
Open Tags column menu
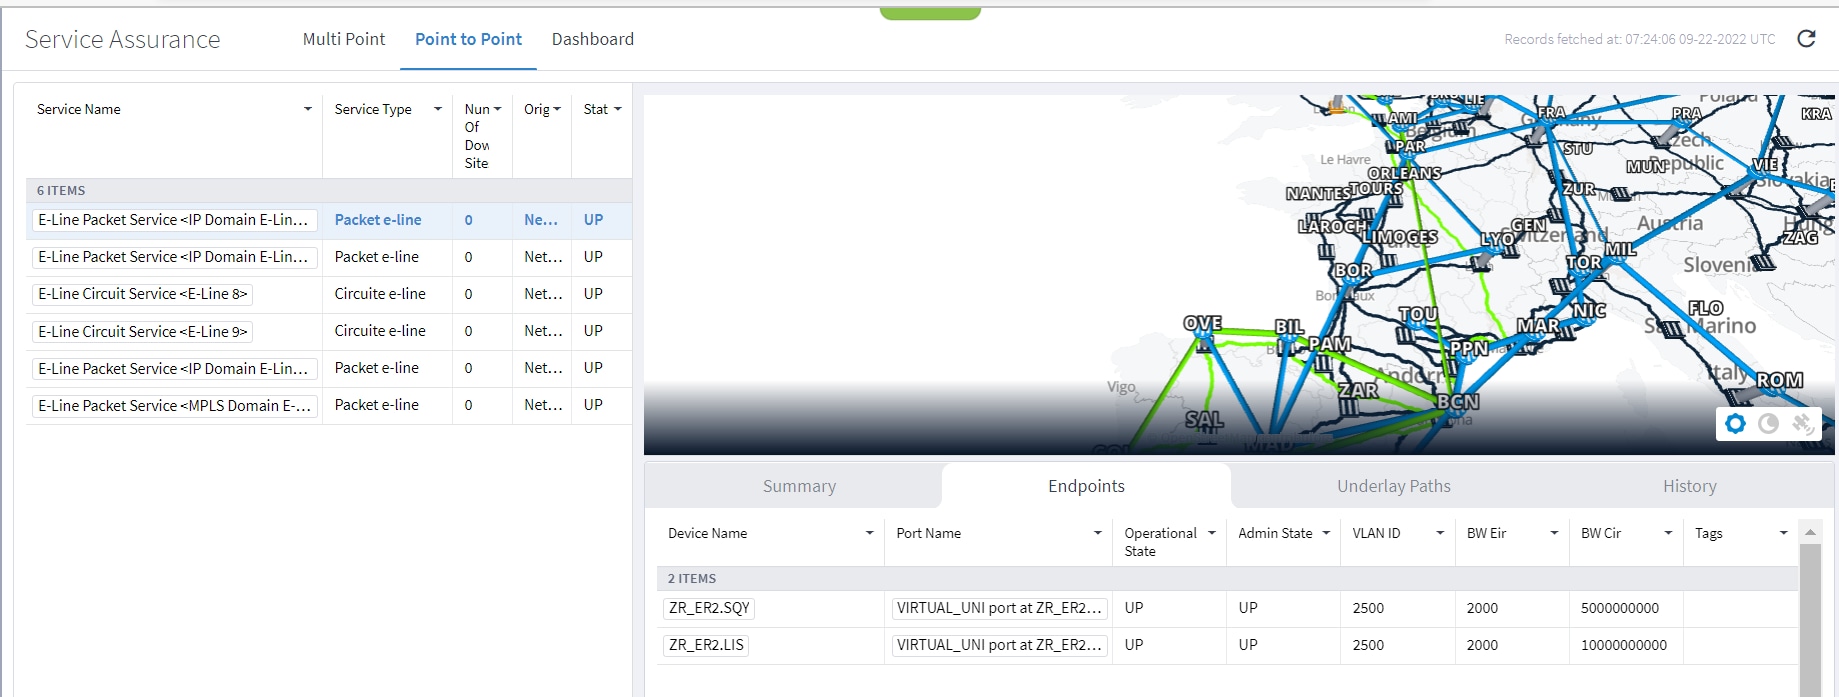(1783, 533)
